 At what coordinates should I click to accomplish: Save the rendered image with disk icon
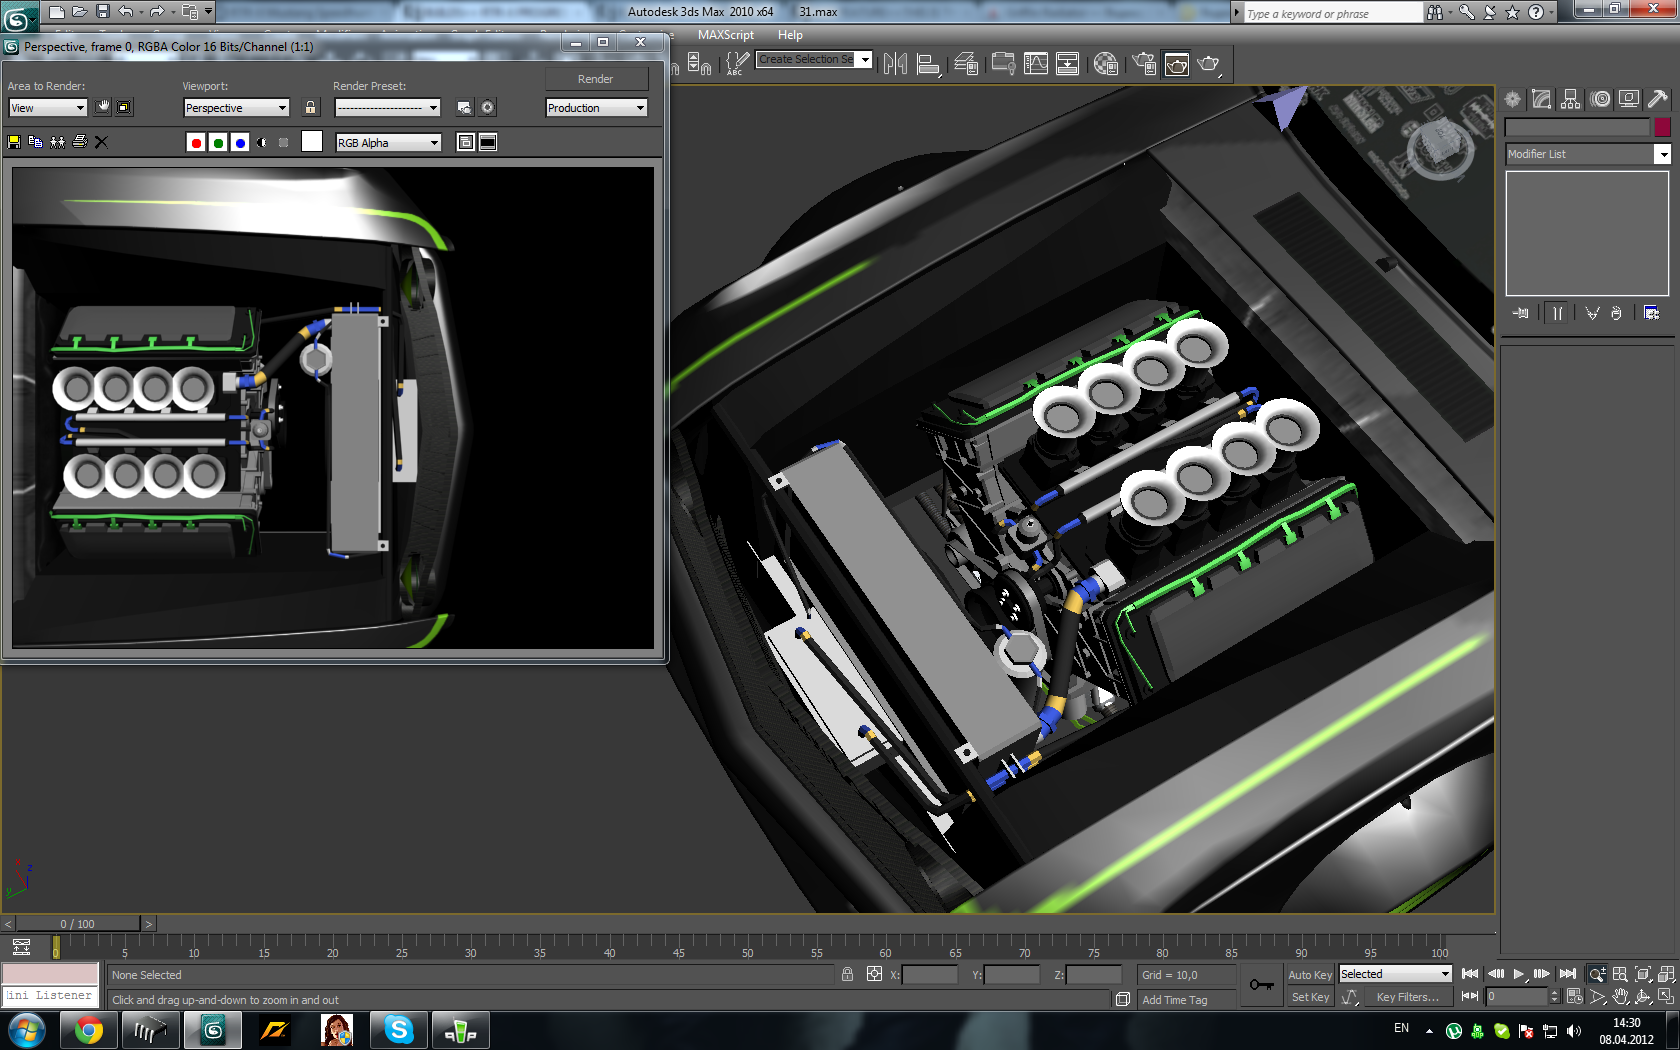pyautogui.click(x=14, y=142)
